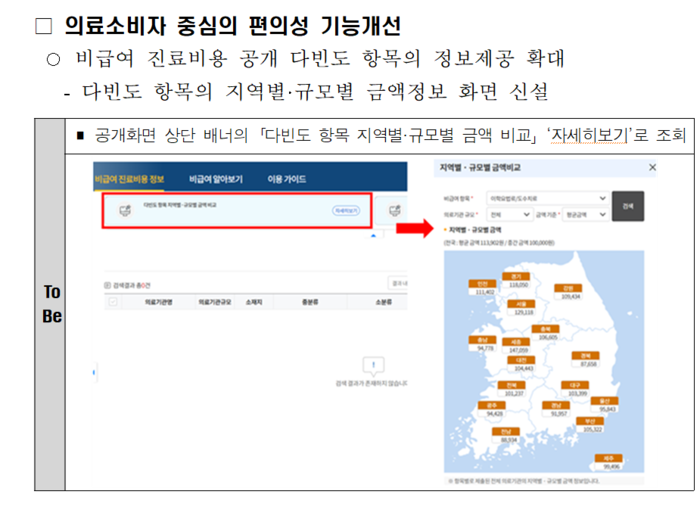Click the 소재지 column header
700x507 pixels.
tap(254, 302)
